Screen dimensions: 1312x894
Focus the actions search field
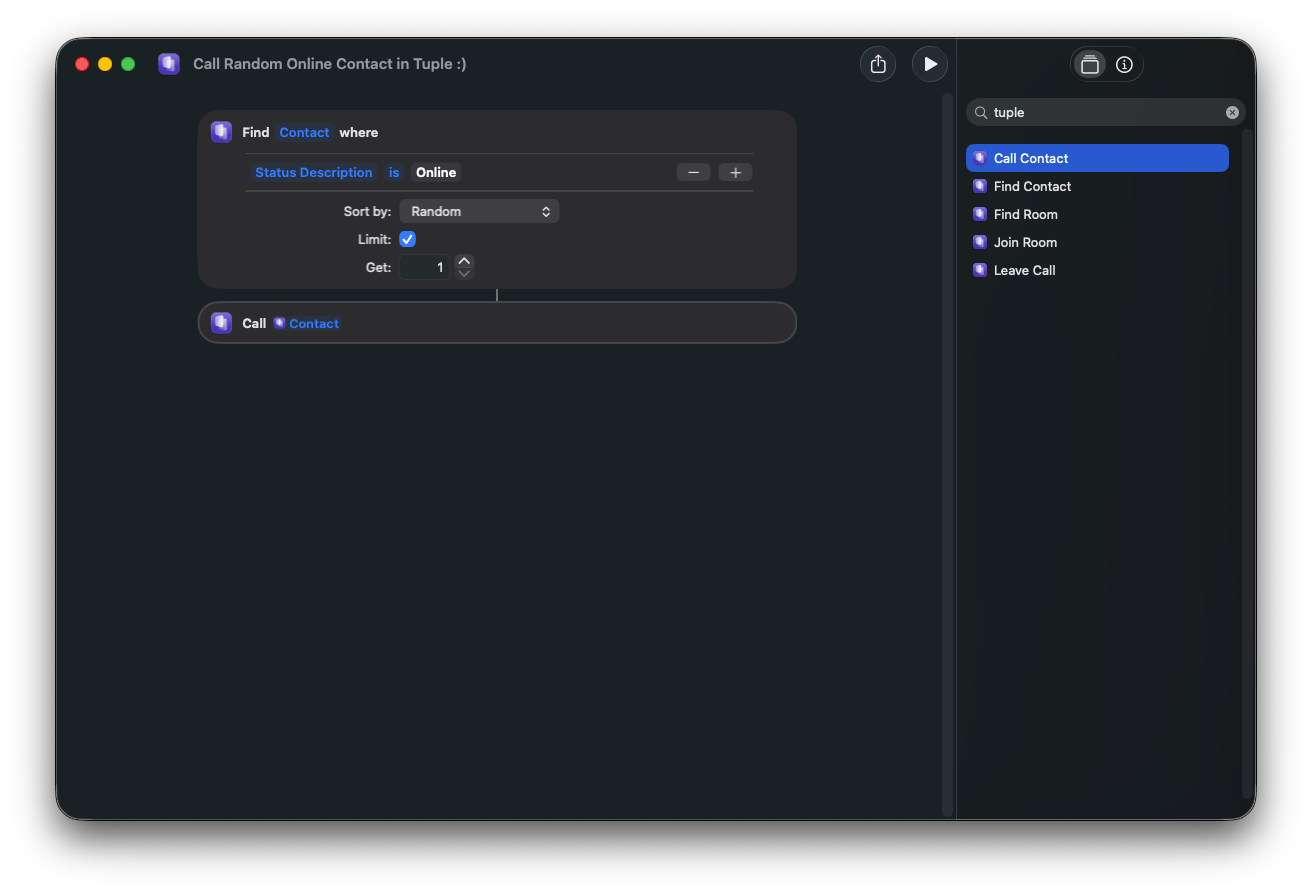coord(1106,112)
